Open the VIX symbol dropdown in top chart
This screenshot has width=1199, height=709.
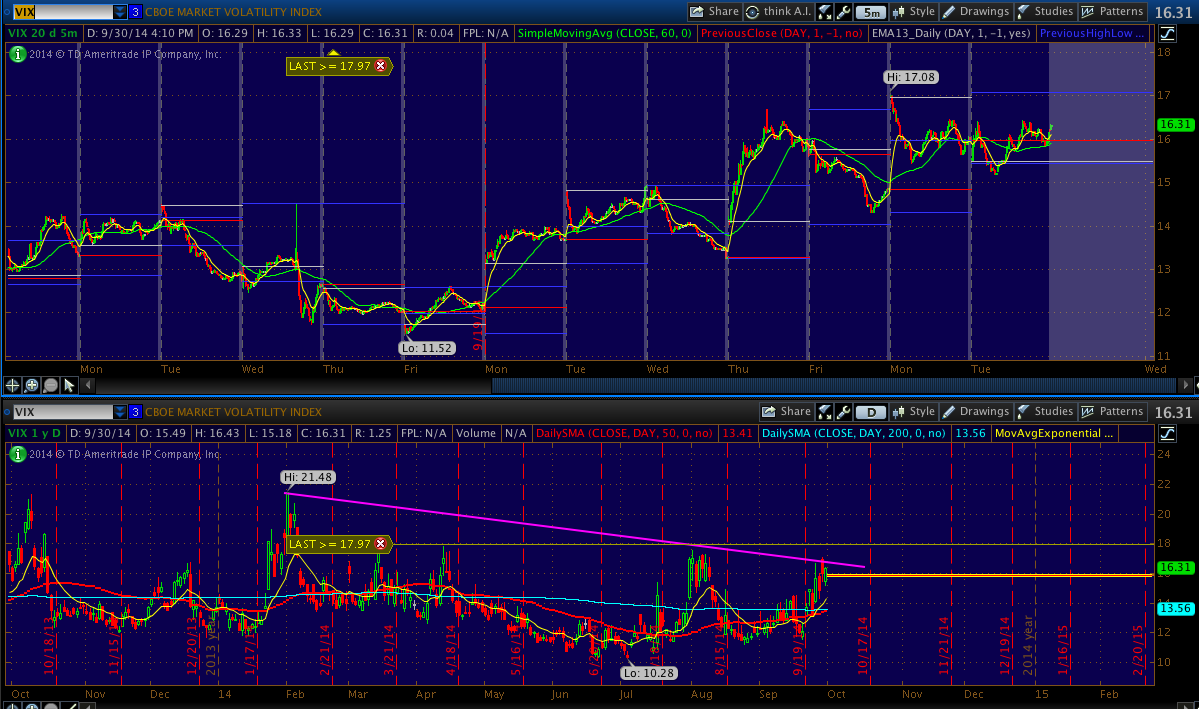tap(120, 12)
